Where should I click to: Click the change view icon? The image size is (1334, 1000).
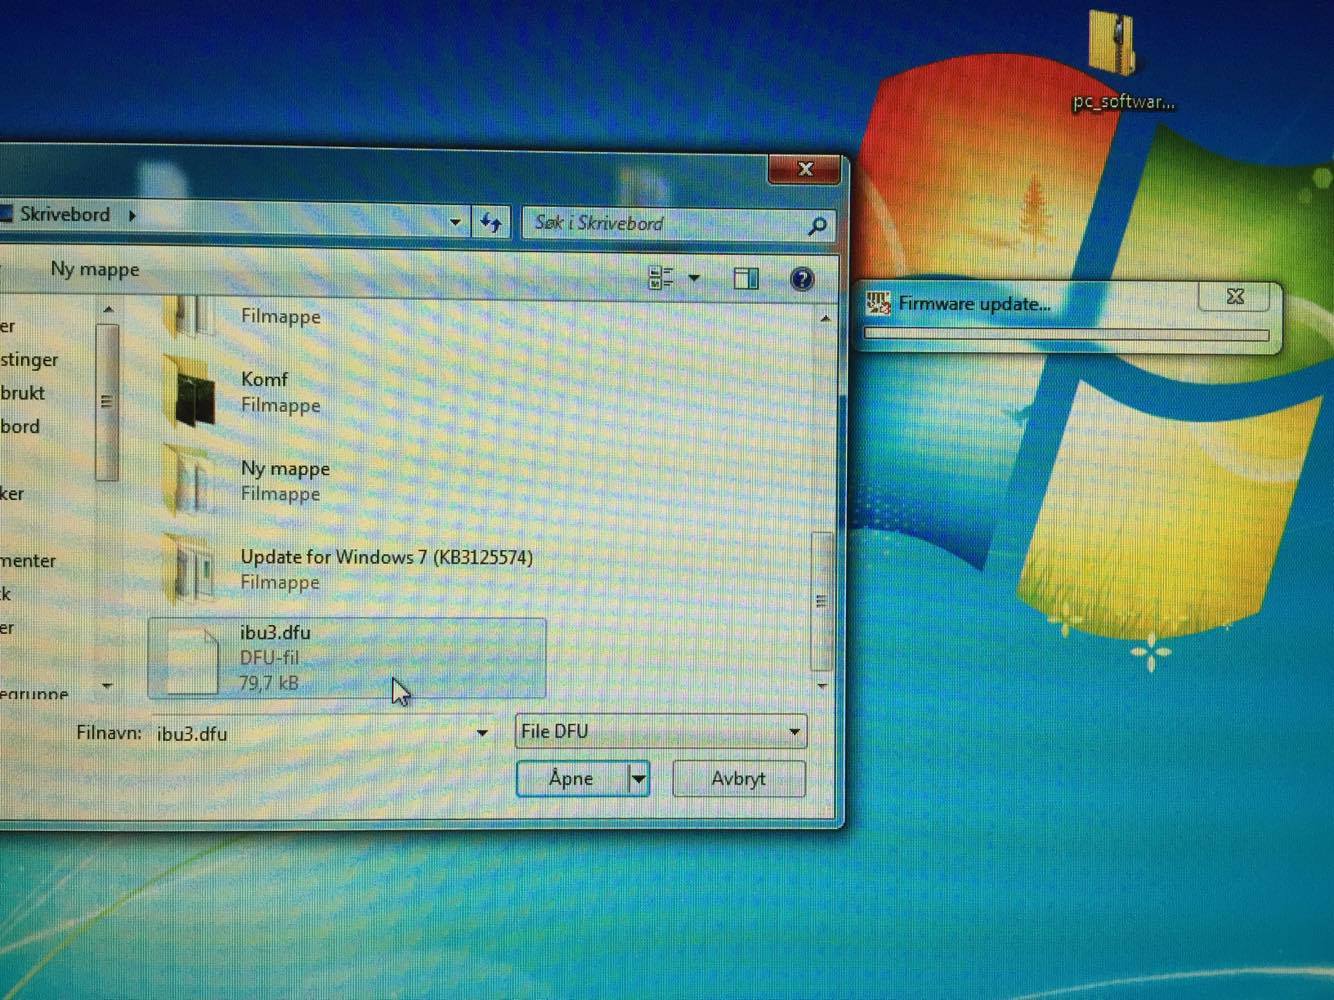pyautogui.click(x=661, y=278)
